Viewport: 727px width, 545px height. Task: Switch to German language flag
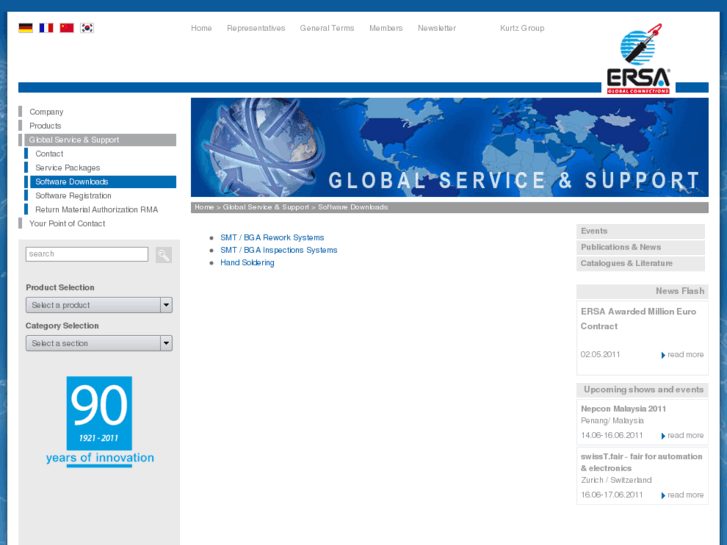click(26, 28)
